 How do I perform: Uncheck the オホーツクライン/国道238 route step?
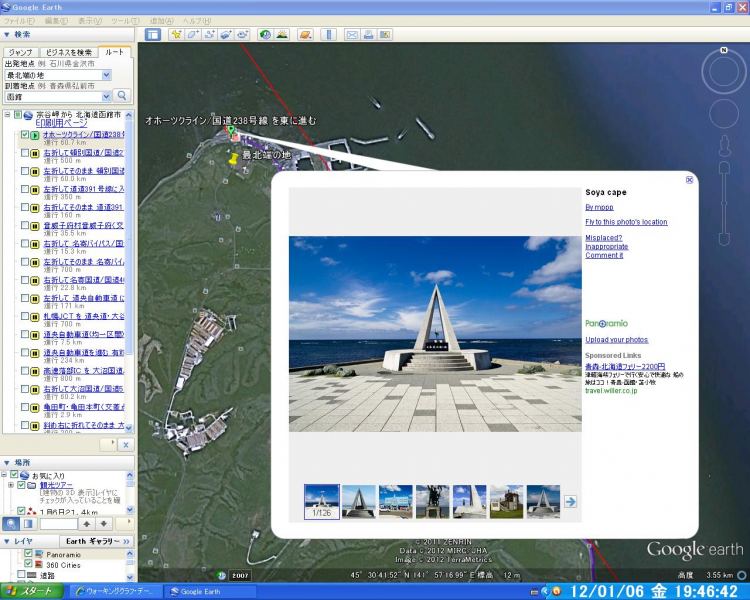[25, 134]
